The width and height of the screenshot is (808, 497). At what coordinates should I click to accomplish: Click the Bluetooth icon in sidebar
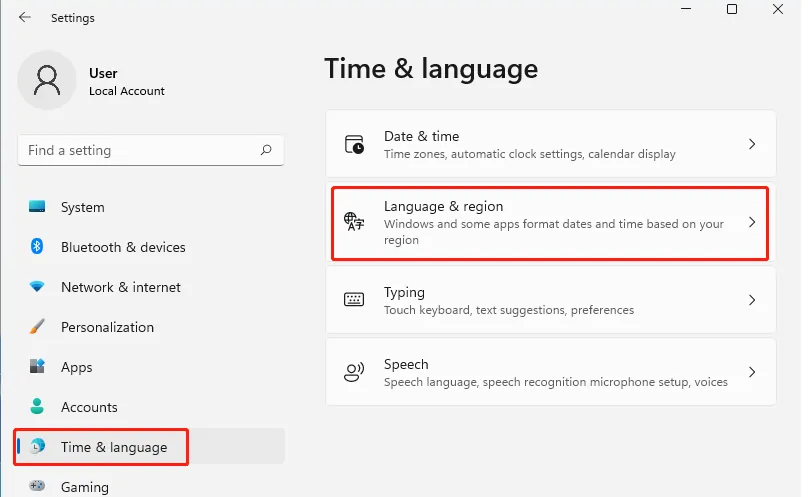coord(37,246)
